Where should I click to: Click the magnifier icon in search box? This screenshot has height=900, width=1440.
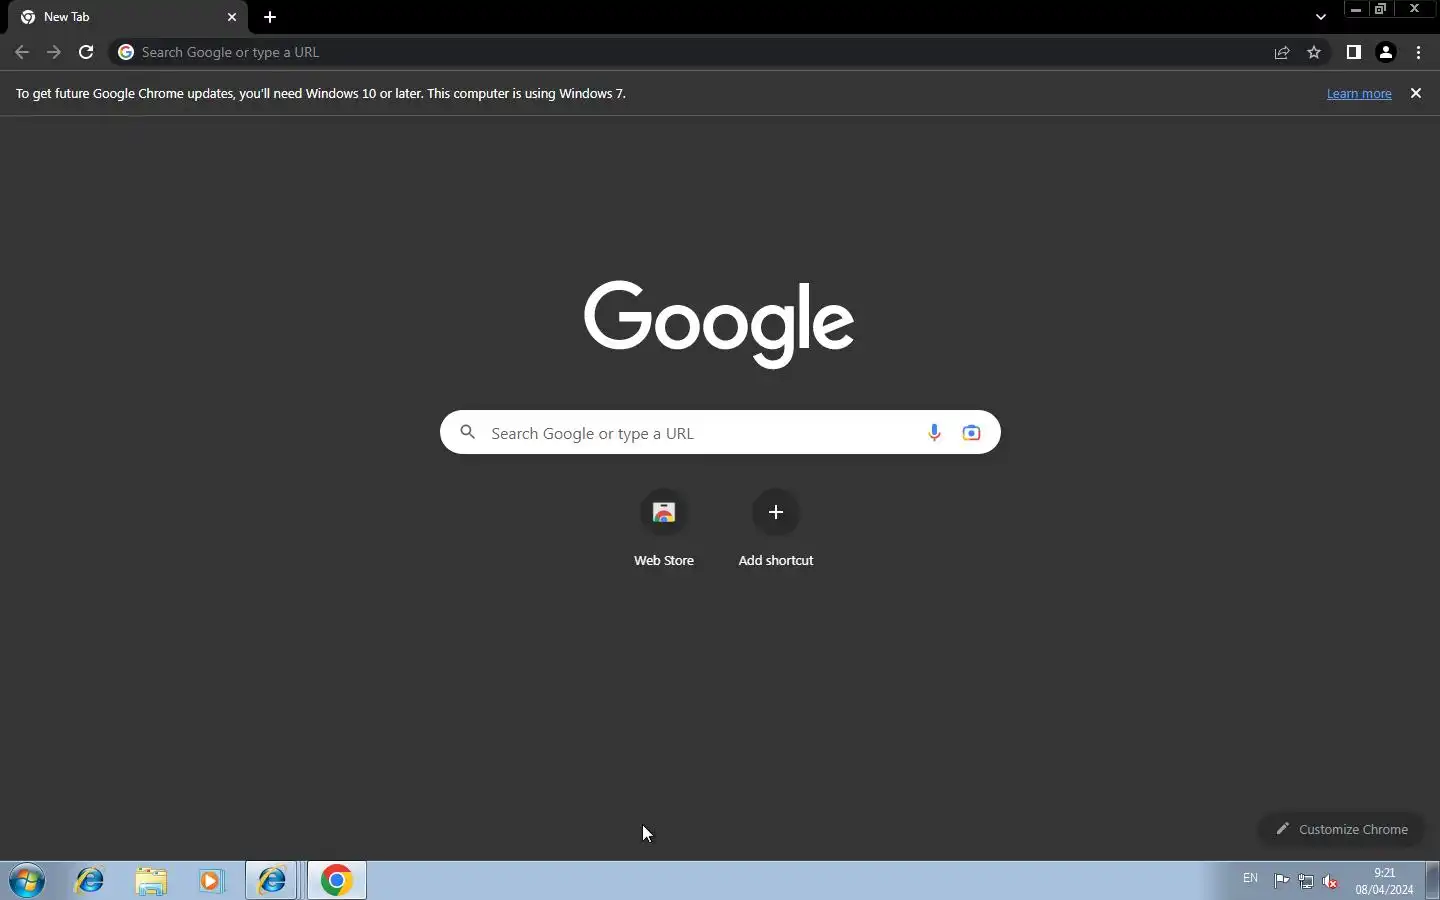467,432
